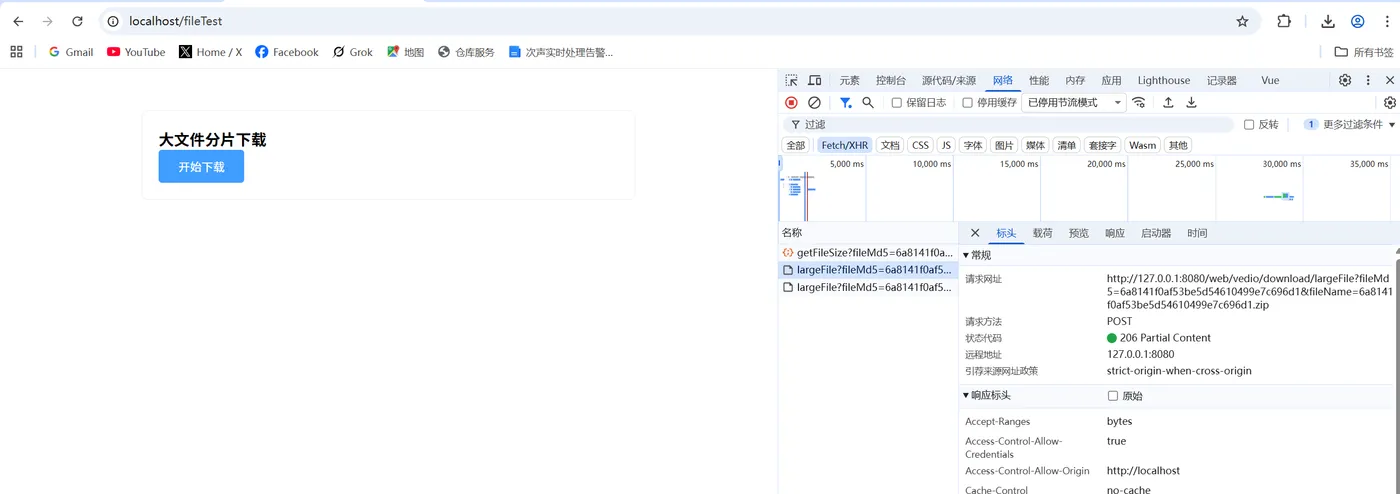The width and height of the screenshot is (1400, 494).
Task: Open the apps grid in bookmarks bar
Action: (16, 52)
